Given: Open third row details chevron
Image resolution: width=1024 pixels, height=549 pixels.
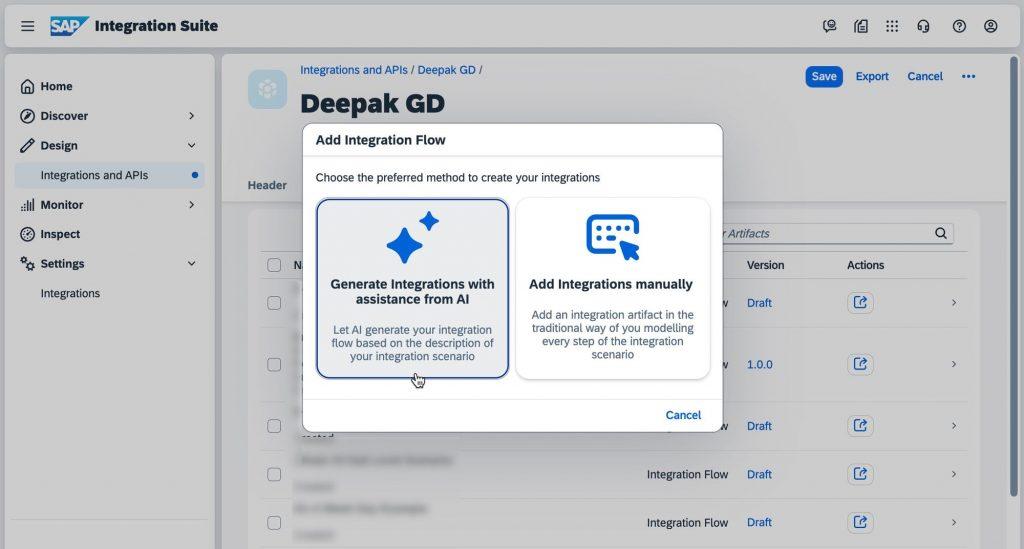Looking at the screenshot, I should click(953, 426).
